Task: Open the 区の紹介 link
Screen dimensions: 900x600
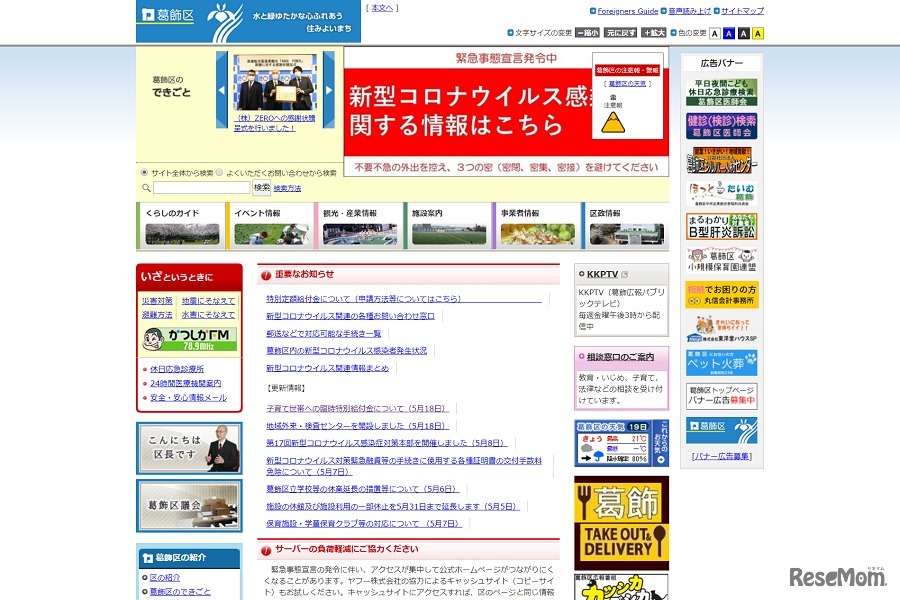Action: (165, 578)
